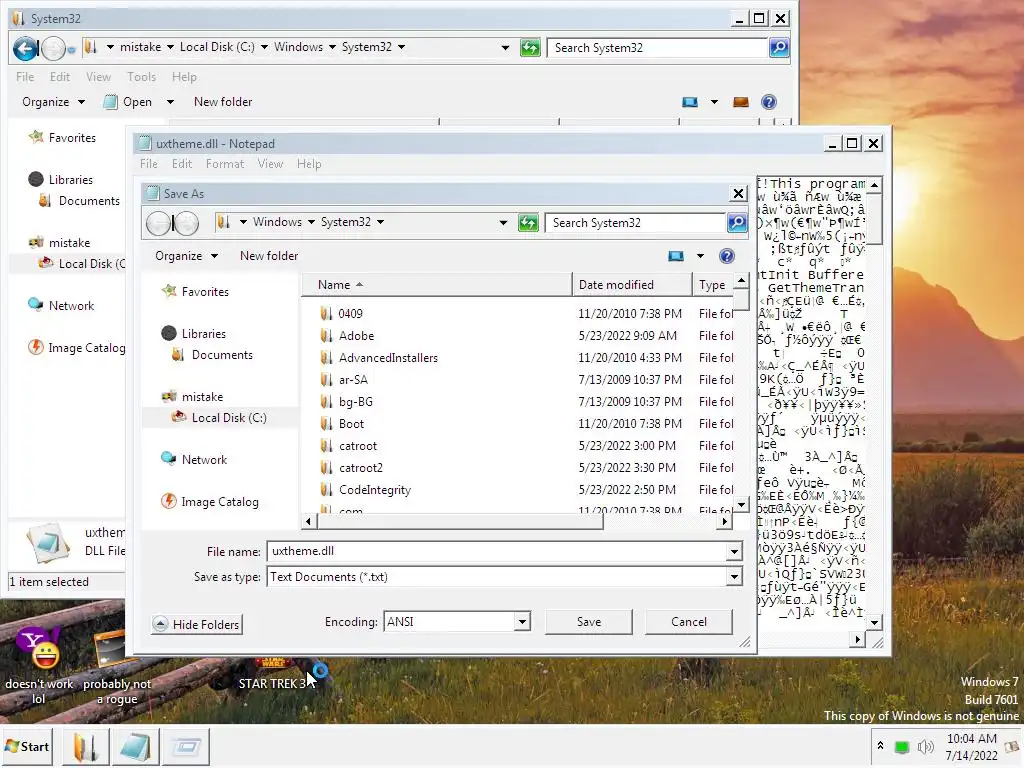Click New folder in Explorer window
This screenshot has width=1024, height=768.
tap(223, 102)
